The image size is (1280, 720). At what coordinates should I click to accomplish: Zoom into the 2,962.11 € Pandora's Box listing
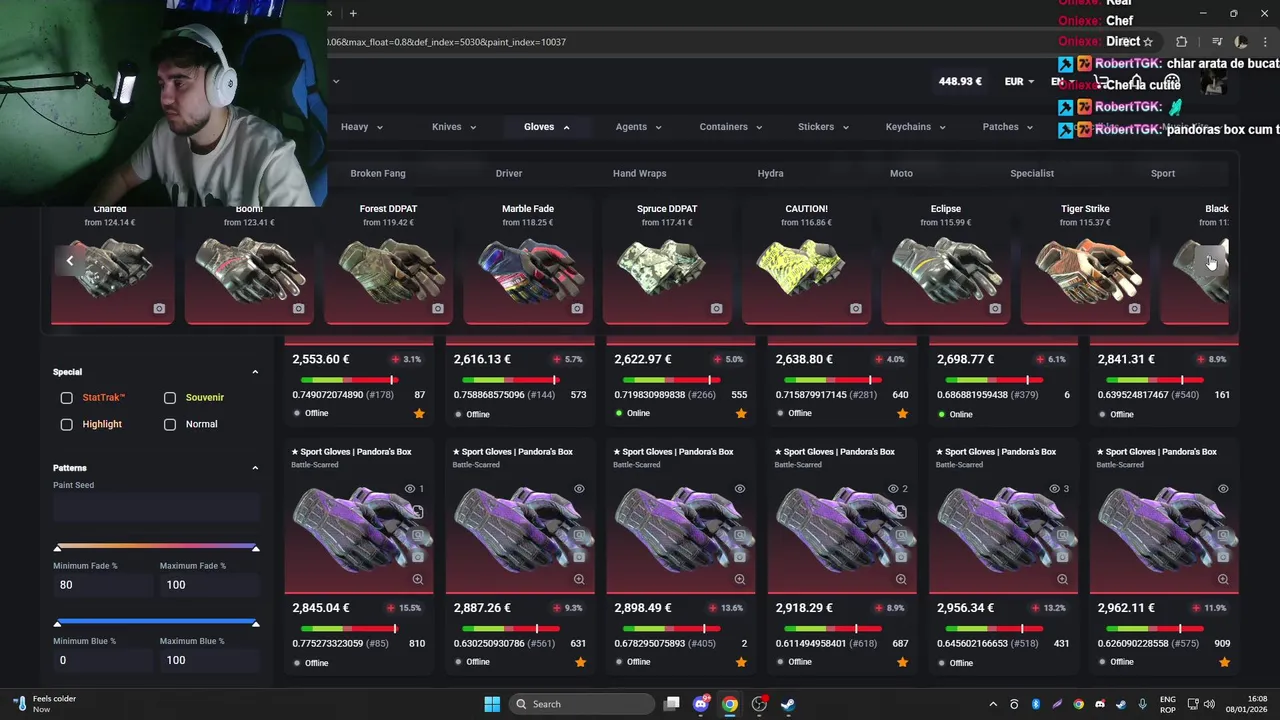click(x=1223, y=579)
